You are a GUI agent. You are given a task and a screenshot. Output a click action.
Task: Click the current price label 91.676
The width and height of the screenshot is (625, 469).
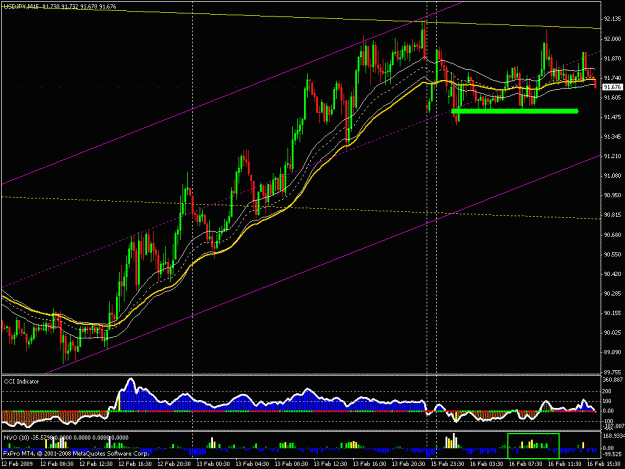pos(612,86)
